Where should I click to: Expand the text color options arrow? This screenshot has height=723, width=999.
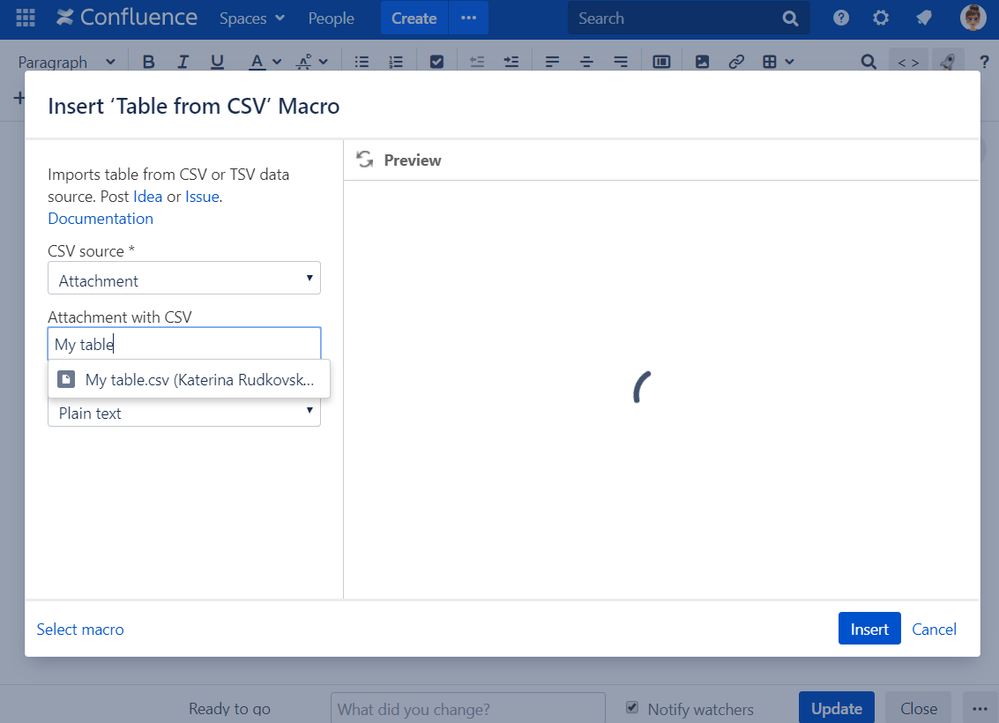tap(277, 62)
